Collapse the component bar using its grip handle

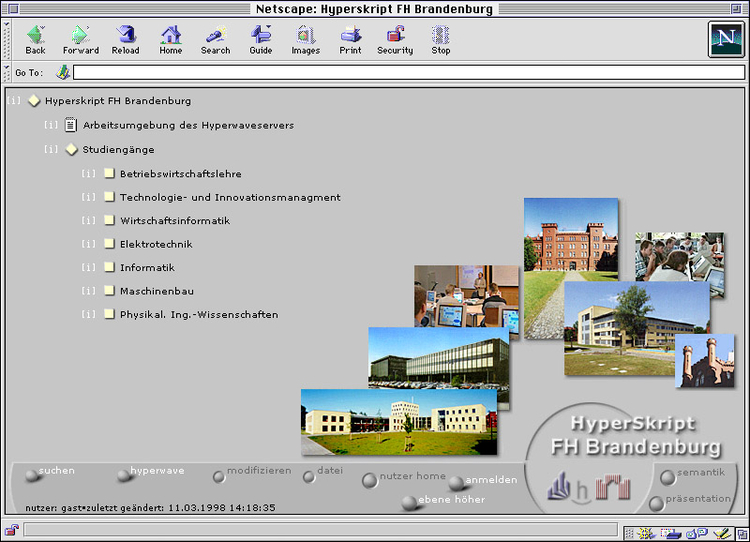click(x=629, y=532)
